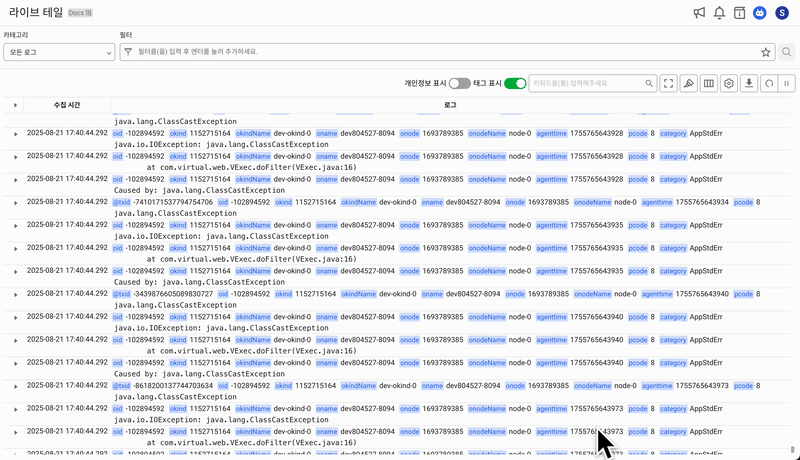Save filter with the star icon
The height and width of the screenshot is (460, 800).
765,52
